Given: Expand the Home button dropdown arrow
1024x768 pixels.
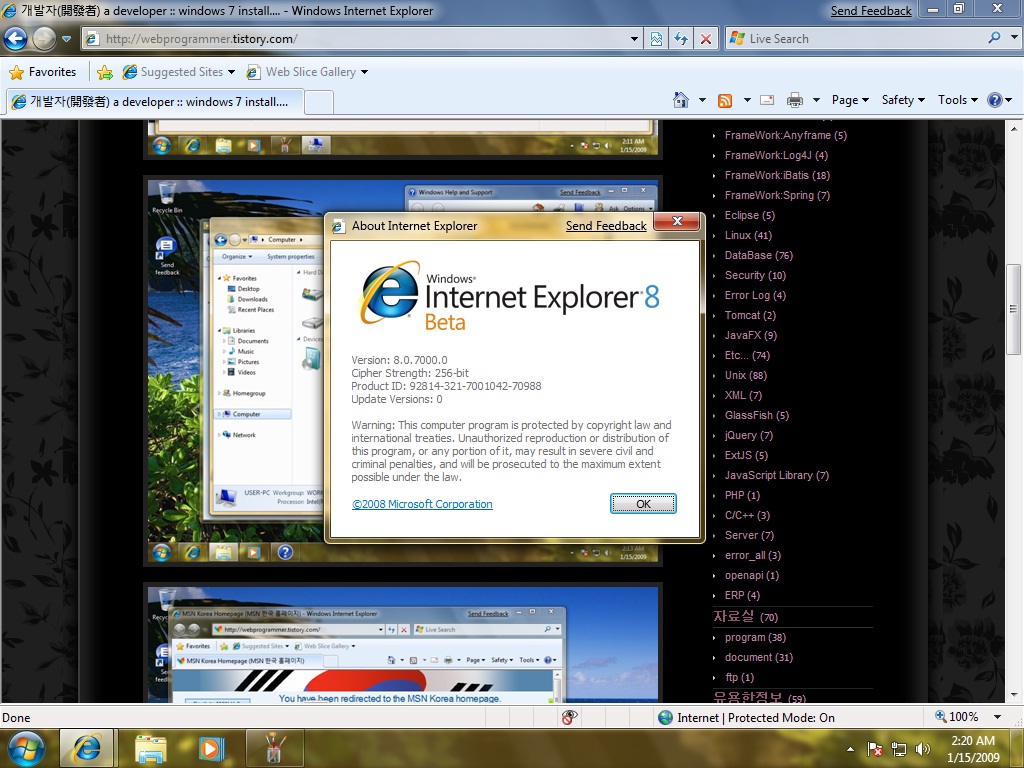Looking at the screenshot, I should (702, 101).
